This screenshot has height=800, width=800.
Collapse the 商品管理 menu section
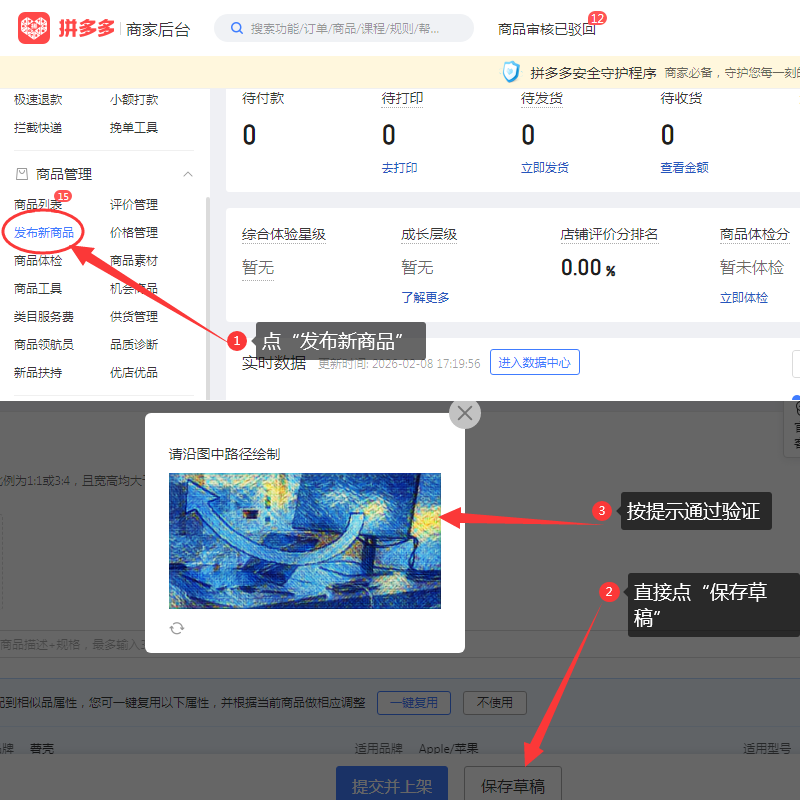pyautogui.click(x=187, y=174)
